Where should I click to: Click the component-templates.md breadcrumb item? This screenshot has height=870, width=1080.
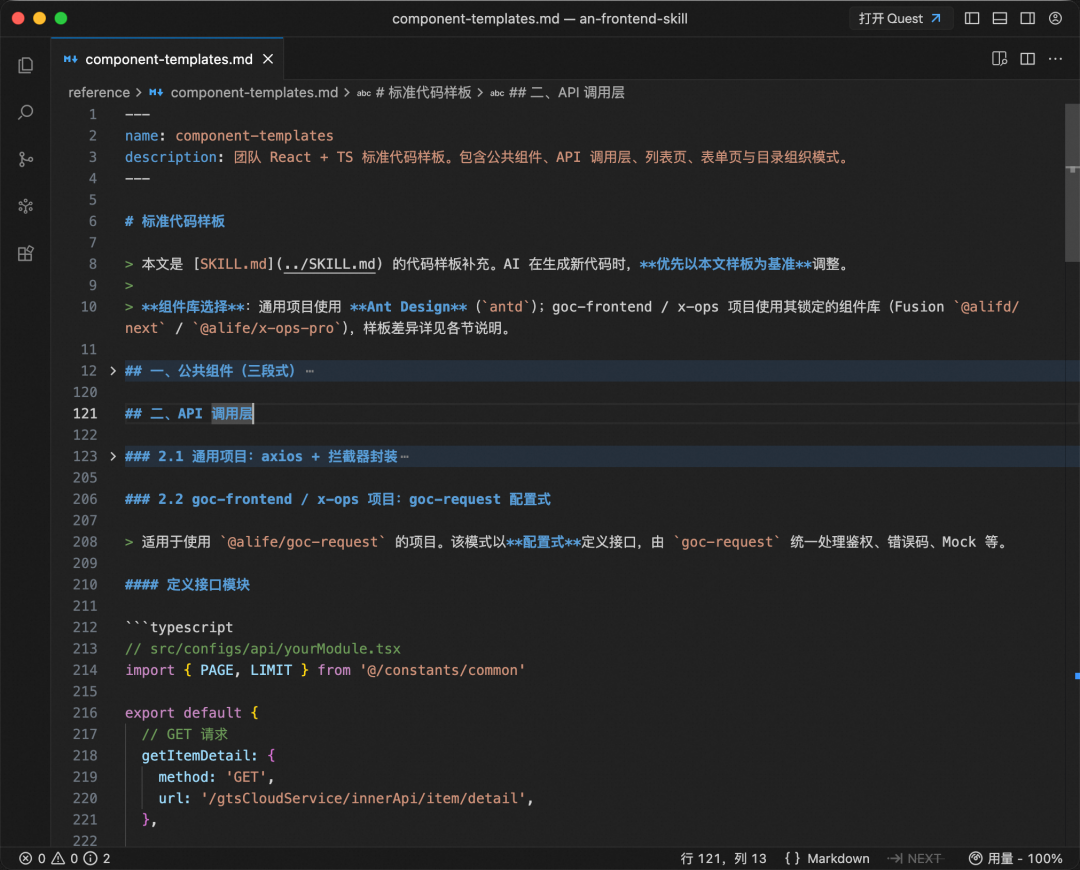point(254,92)
